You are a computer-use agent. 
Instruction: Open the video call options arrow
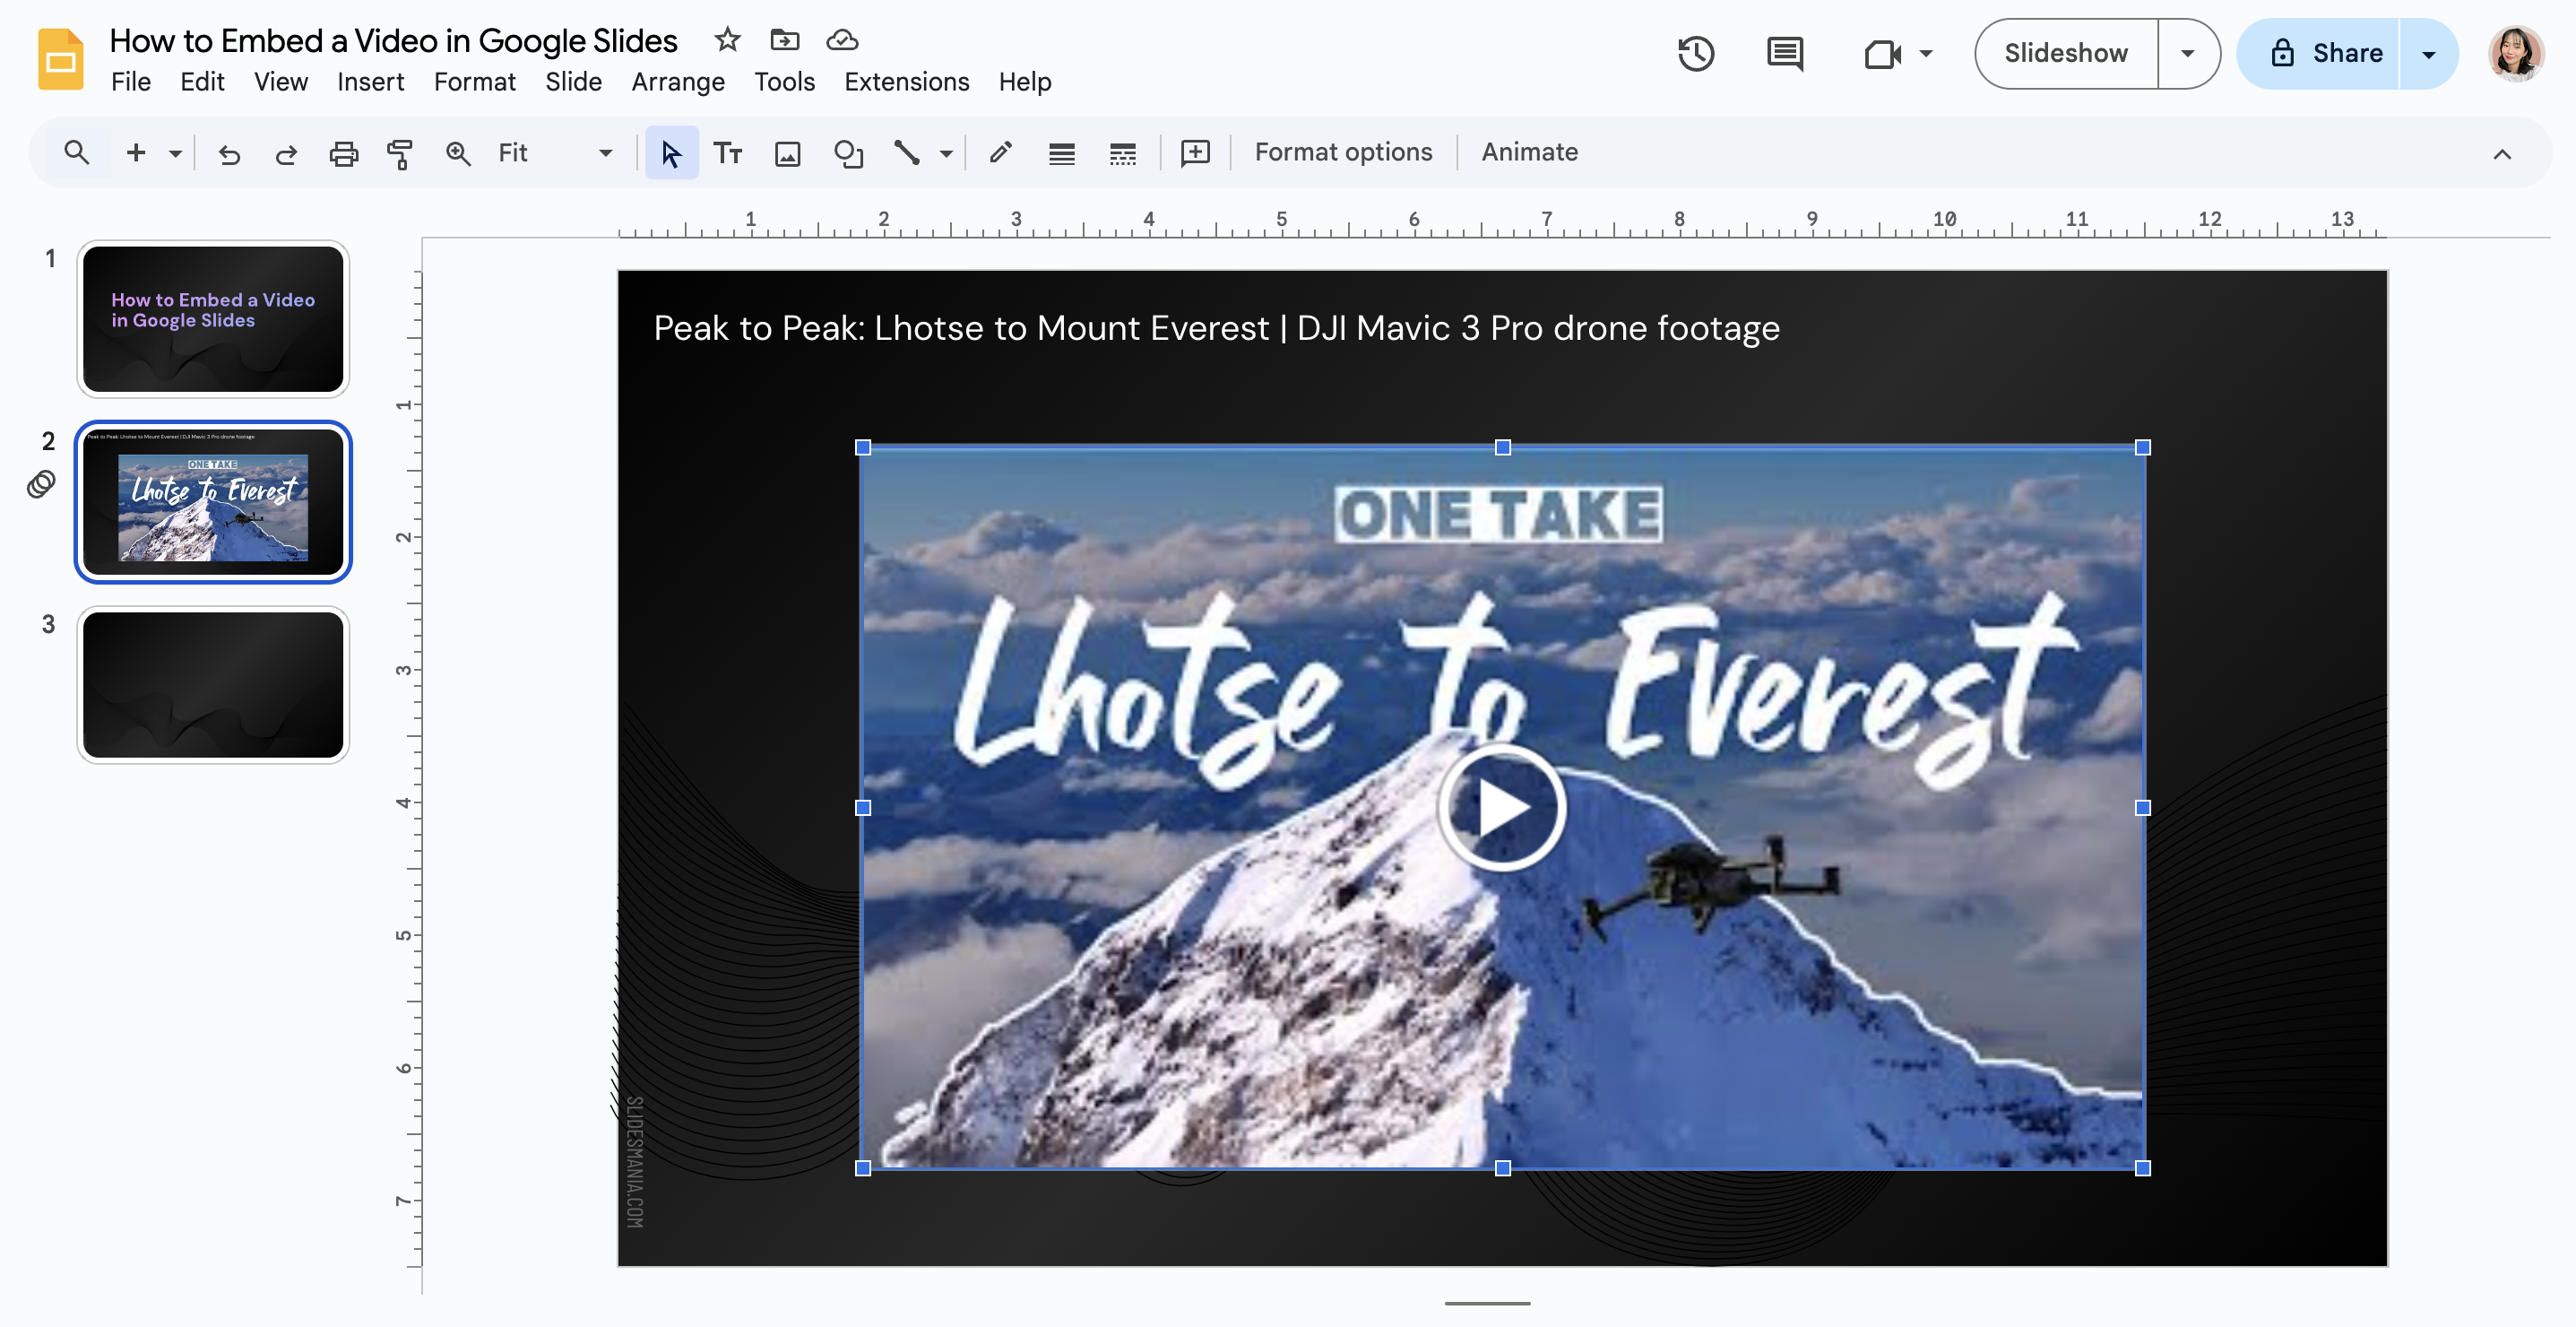[1926, 53]
